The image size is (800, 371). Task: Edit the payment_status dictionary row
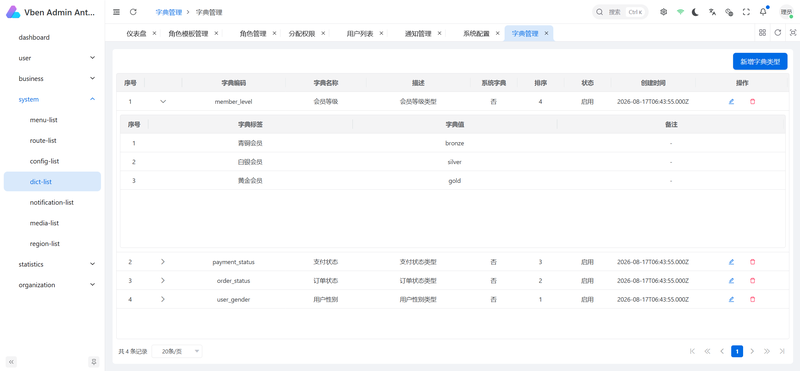click(731, 262)
